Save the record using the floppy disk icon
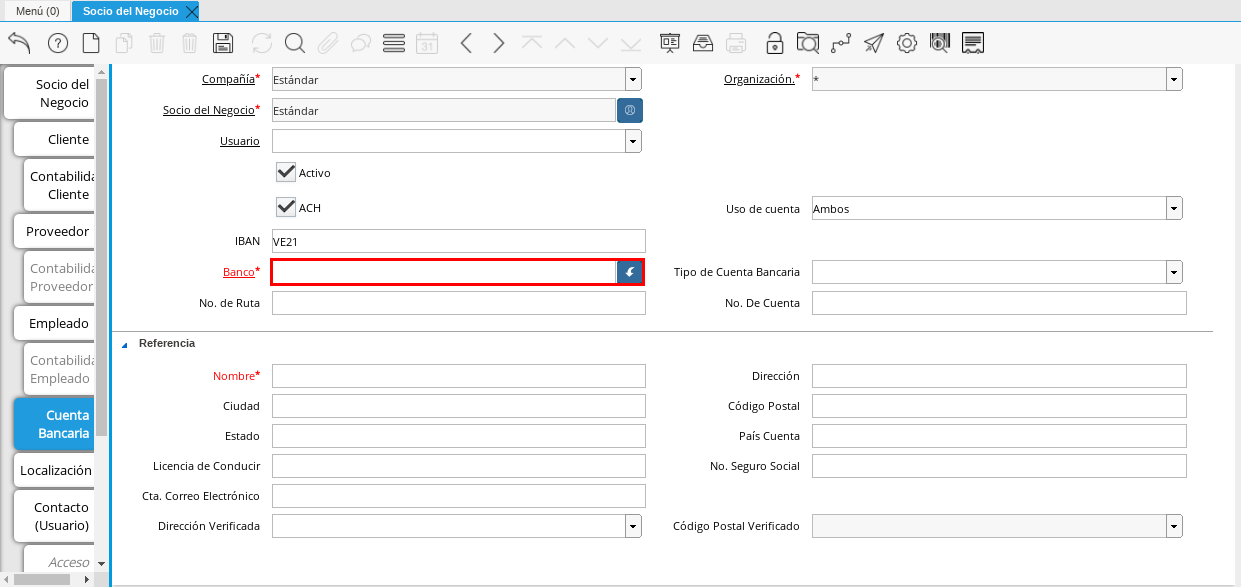Screen dimensions: 1241x587 tap(223, 43)
